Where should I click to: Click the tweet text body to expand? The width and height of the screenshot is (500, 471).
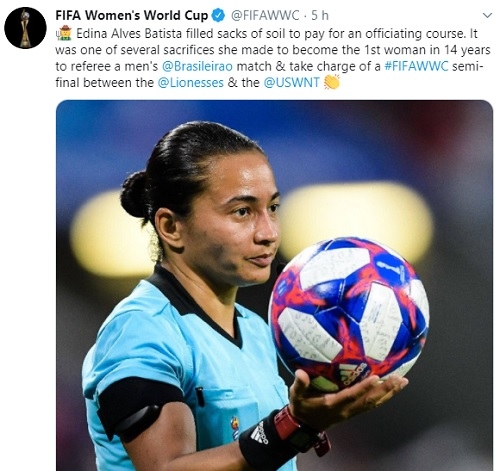(x=273, y=58)
